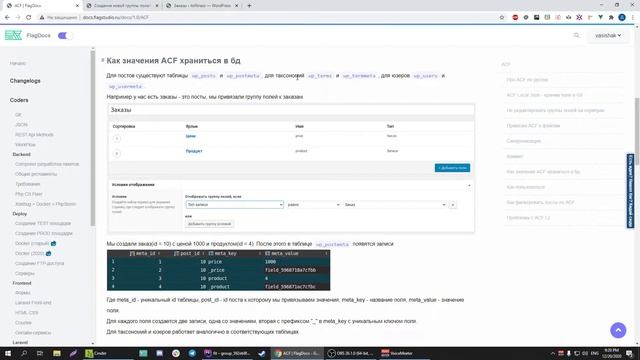Jump to Как значения ACF хранится TOC entry

(x=543, y=172)
